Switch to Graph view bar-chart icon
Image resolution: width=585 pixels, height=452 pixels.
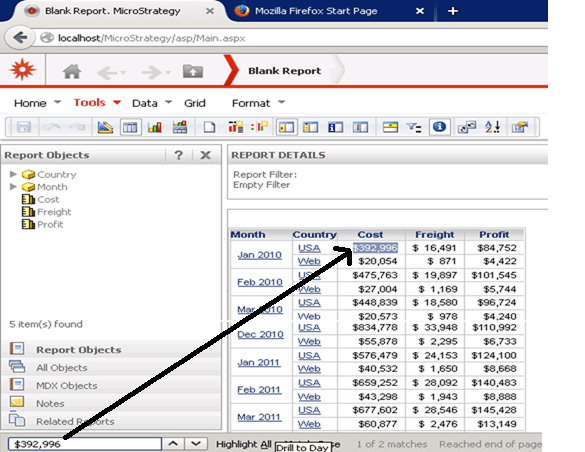154,127
